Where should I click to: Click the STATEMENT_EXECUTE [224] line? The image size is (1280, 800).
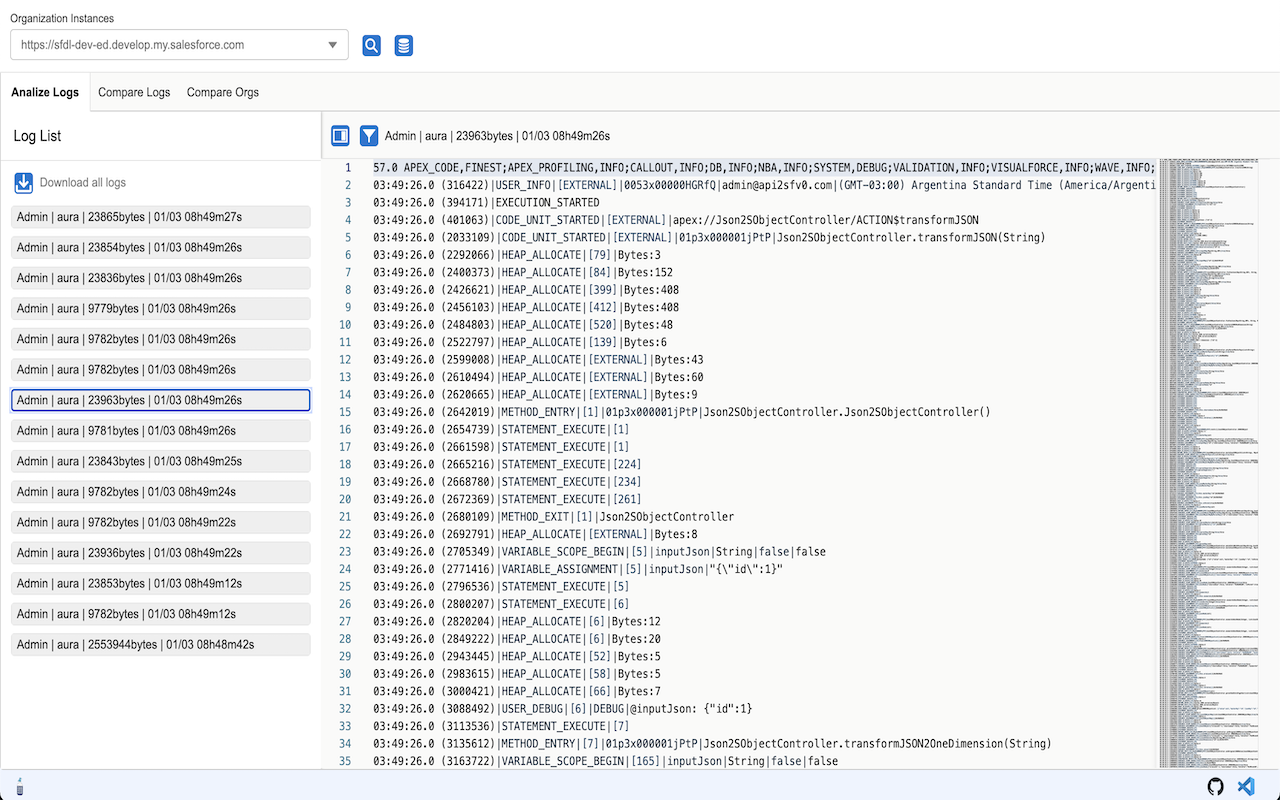pyautogui.click(x=507, y=464)
